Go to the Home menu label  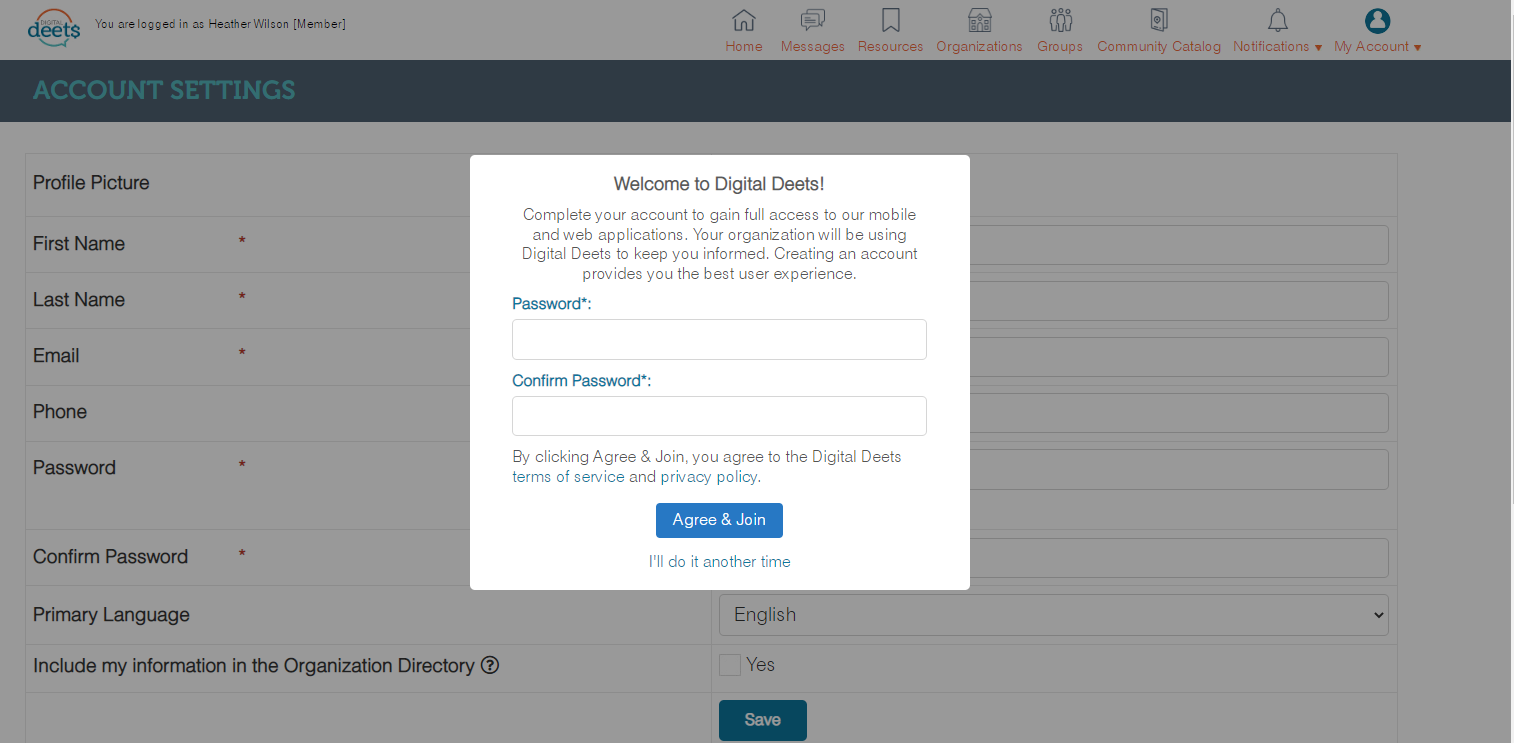[744, 47]
